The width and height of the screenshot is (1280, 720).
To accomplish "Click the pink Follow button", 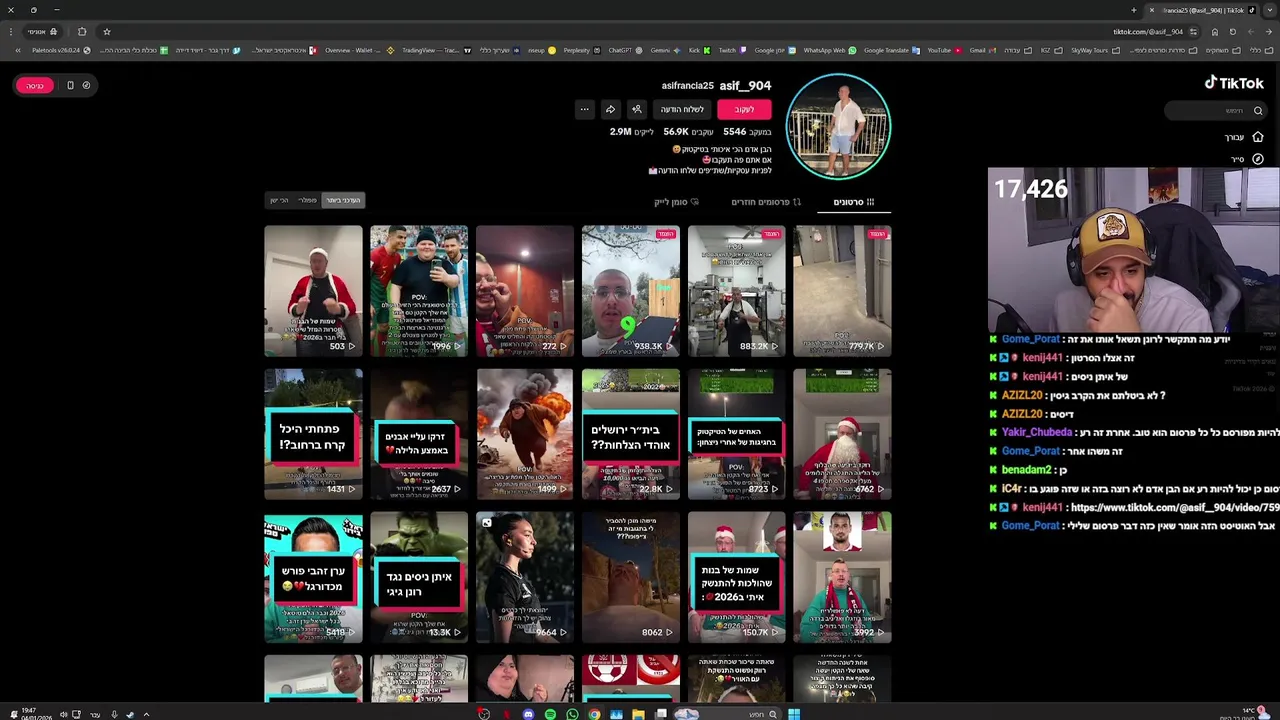I will [x=744, y=109].
